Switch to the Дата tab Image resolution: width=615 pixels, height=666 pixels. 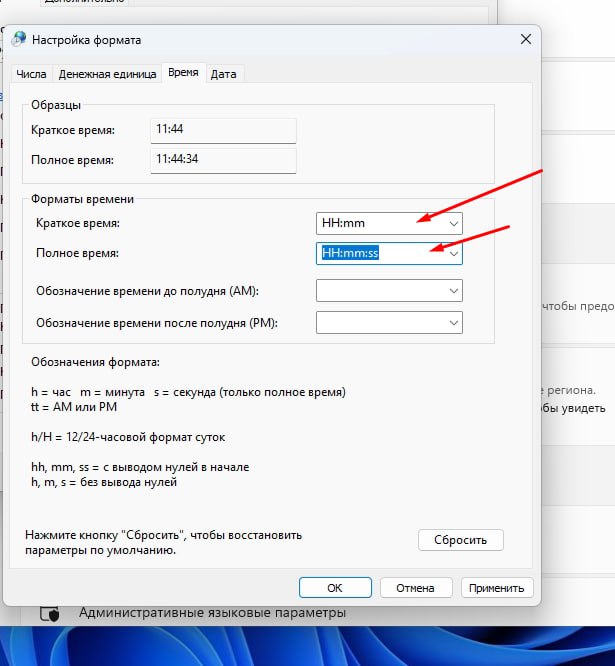223,74
